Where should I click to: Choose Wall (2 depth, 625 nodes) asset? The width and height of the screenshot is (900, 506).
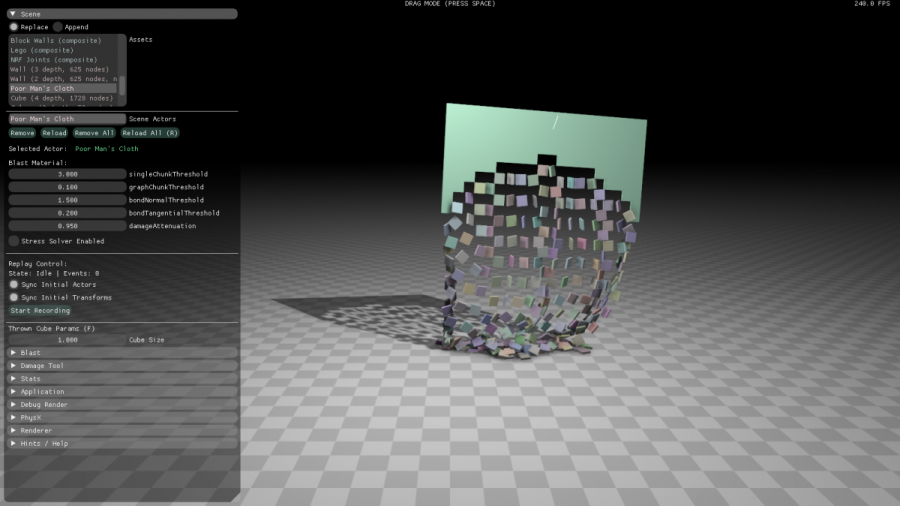[x=63, y=79]
